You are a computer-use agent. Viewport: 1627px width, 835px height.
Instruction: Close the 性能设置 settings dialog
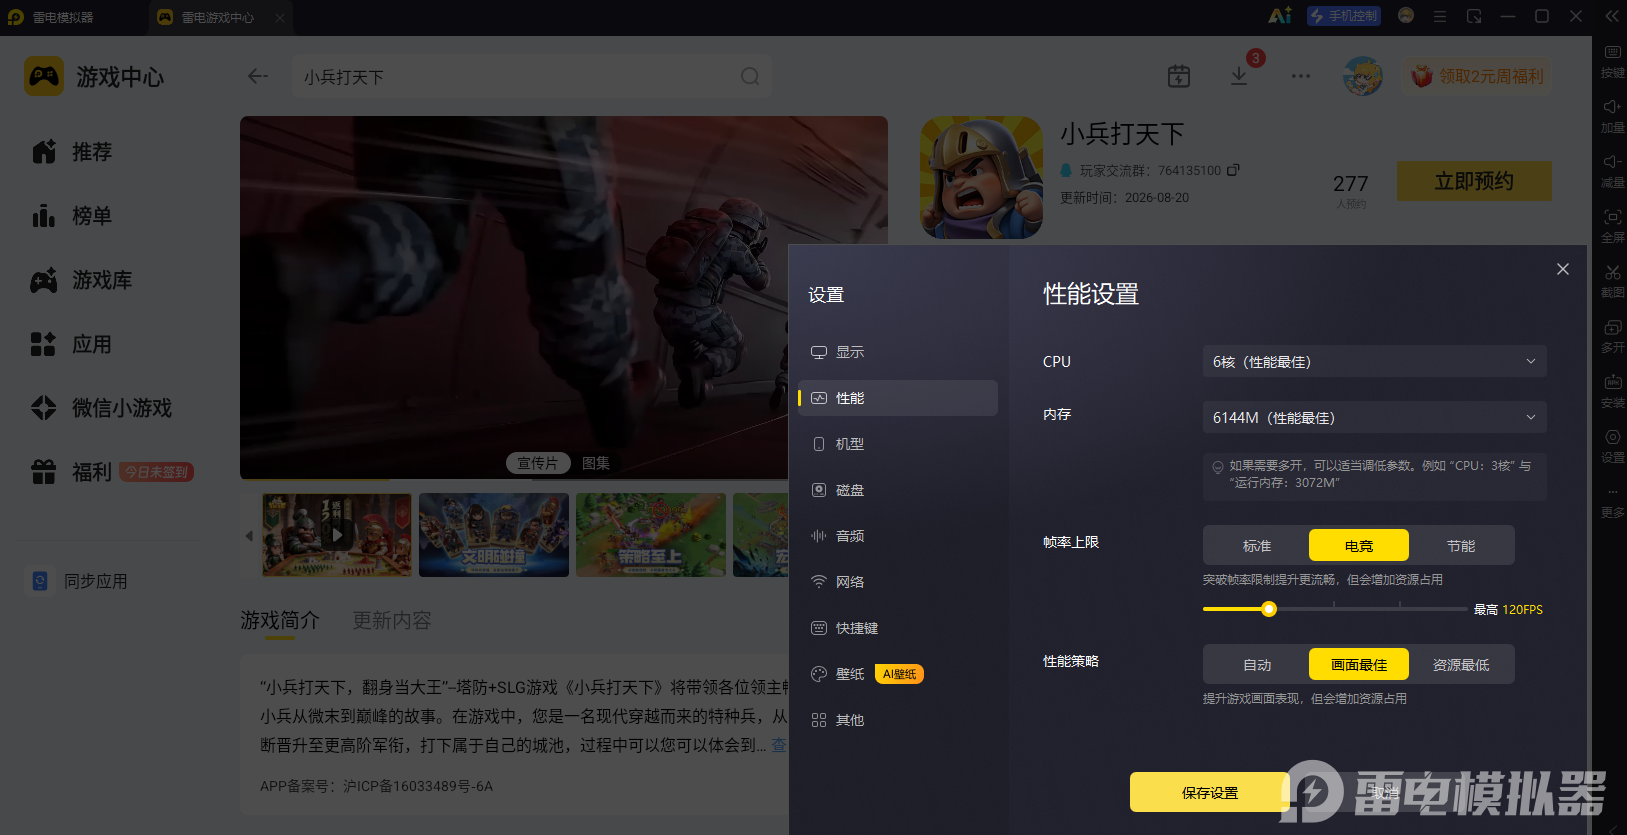coord(1563,269)
